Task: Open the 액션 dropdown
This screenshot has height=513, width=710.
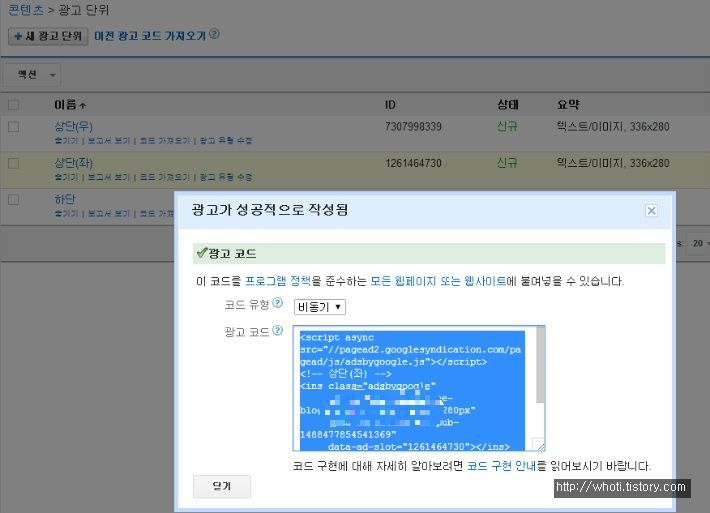Action: [x=32, y=75]
